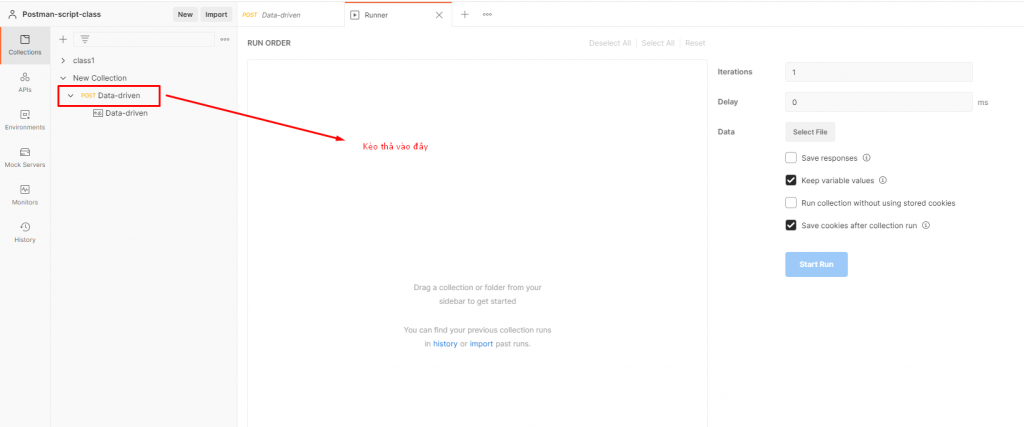Select the POST Data-driven request

(x=108, y=95)
